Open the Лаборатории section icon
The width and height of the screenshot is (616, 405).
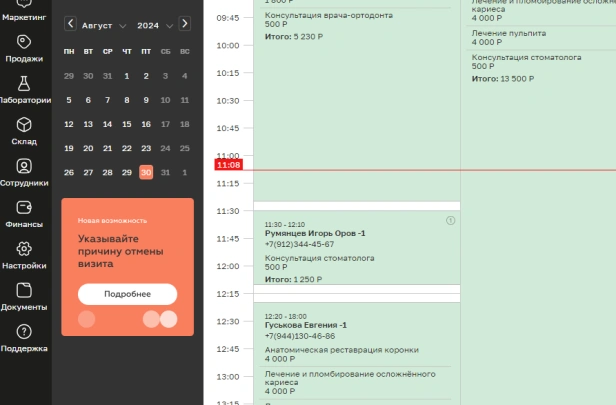(x=25, y=90)
